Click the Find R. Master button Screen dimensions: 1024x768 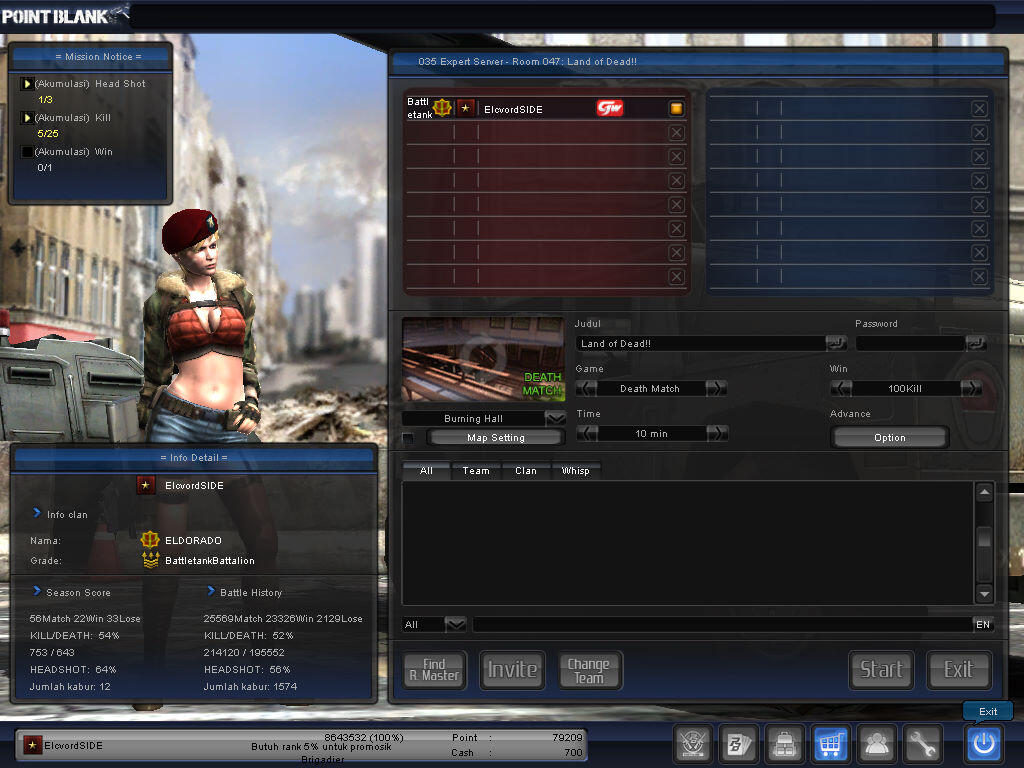(434, 669)
